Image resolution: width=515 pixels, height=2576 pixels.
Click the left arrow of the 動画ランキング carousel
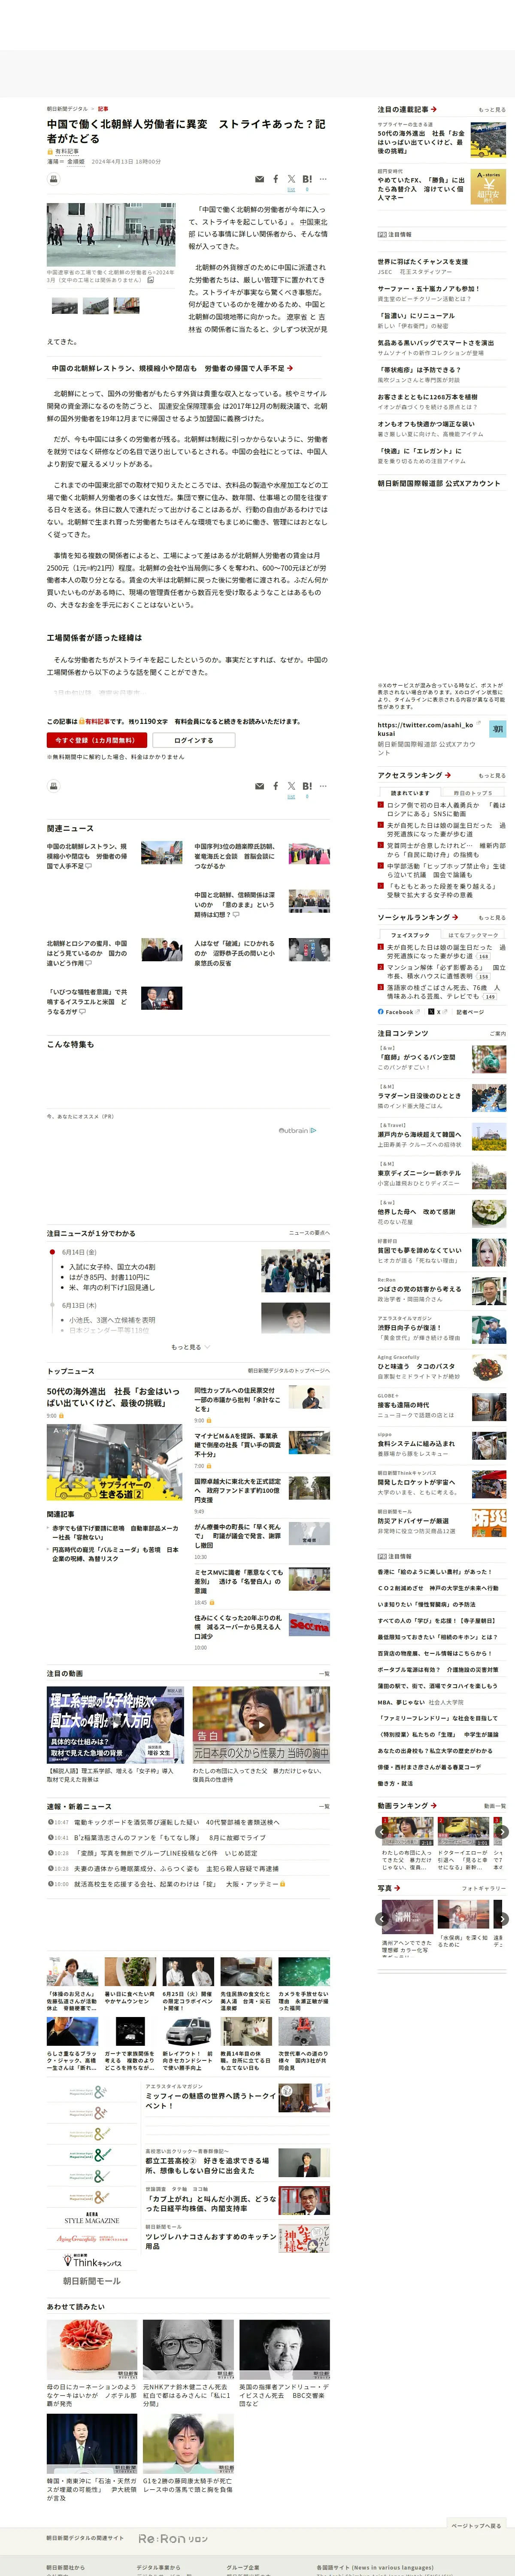381,1832
